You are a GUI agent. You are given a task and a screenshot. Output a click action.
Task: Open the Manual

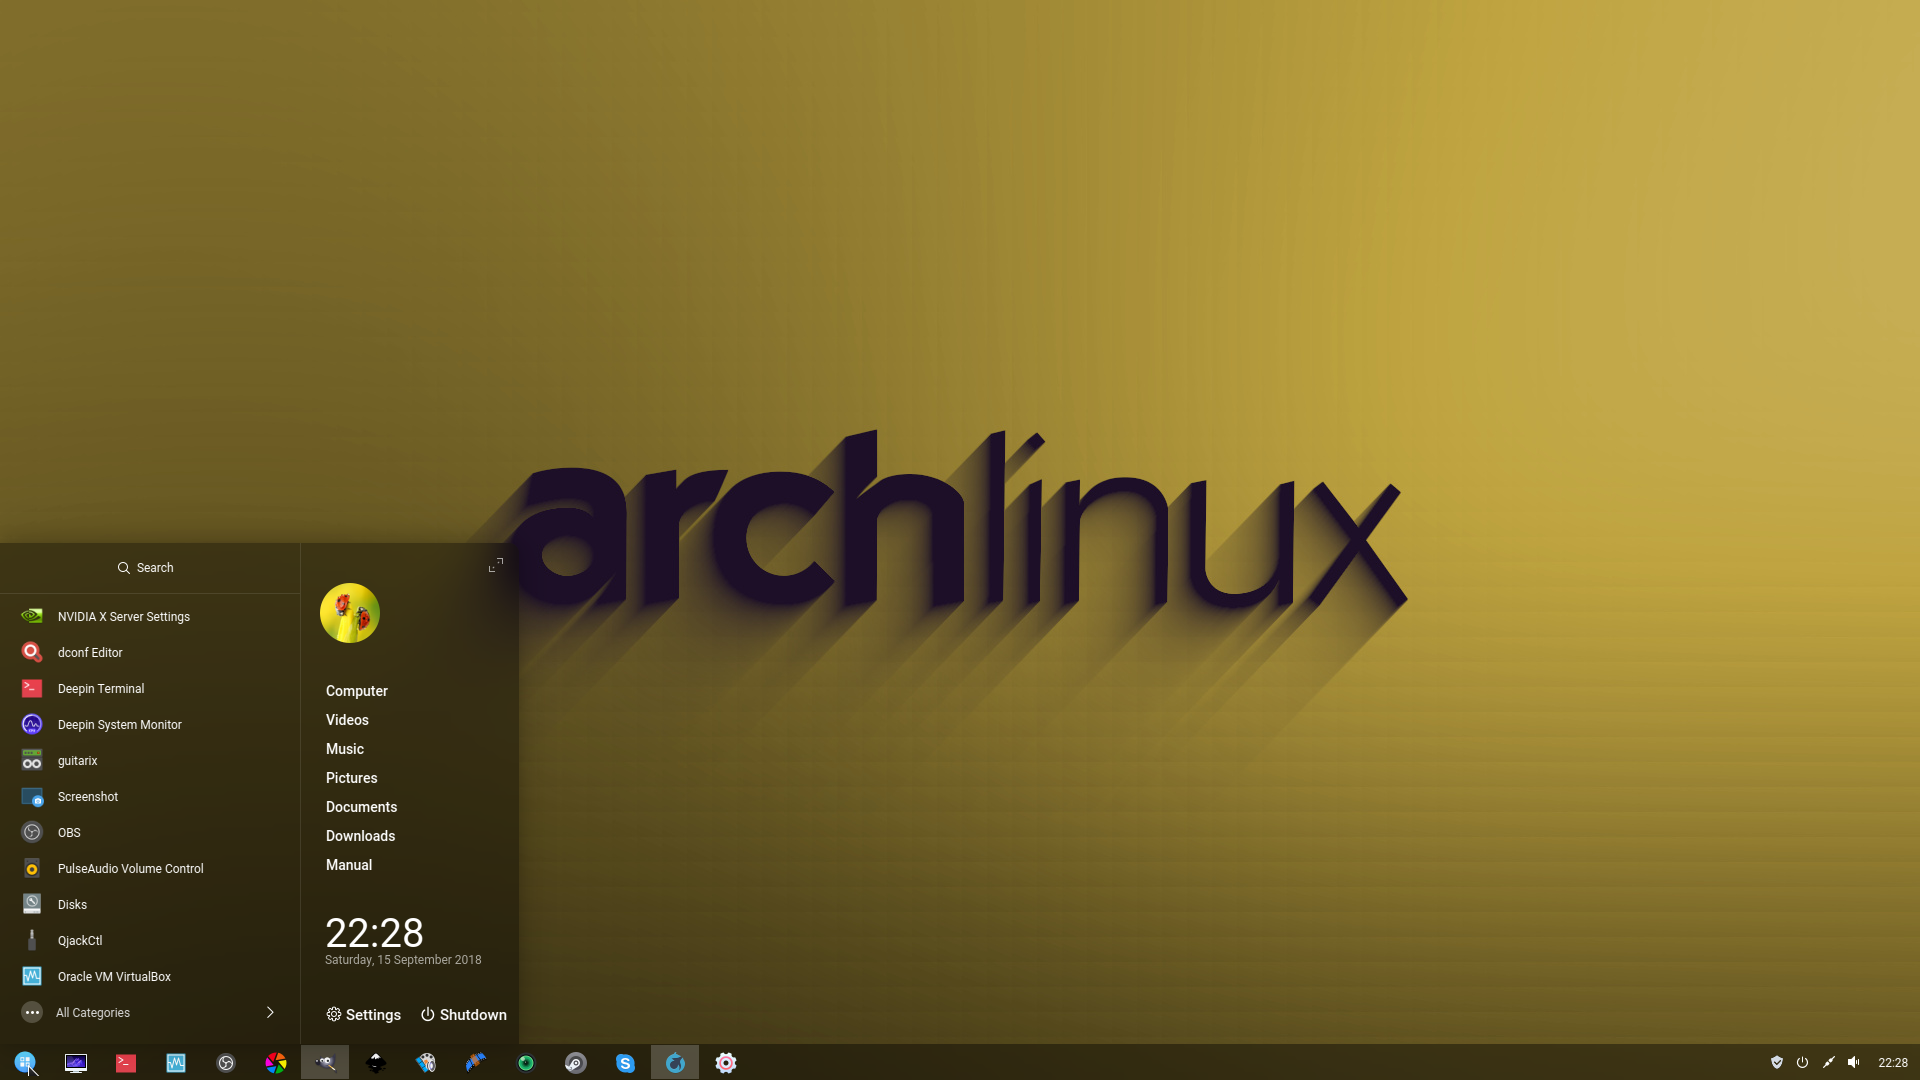coord(349,865)
